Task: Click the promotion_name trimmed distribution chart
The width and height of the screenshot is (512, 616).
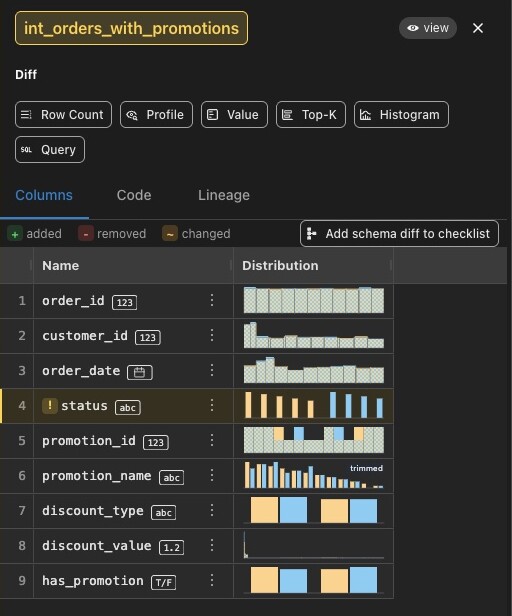Action: point(314,475)
